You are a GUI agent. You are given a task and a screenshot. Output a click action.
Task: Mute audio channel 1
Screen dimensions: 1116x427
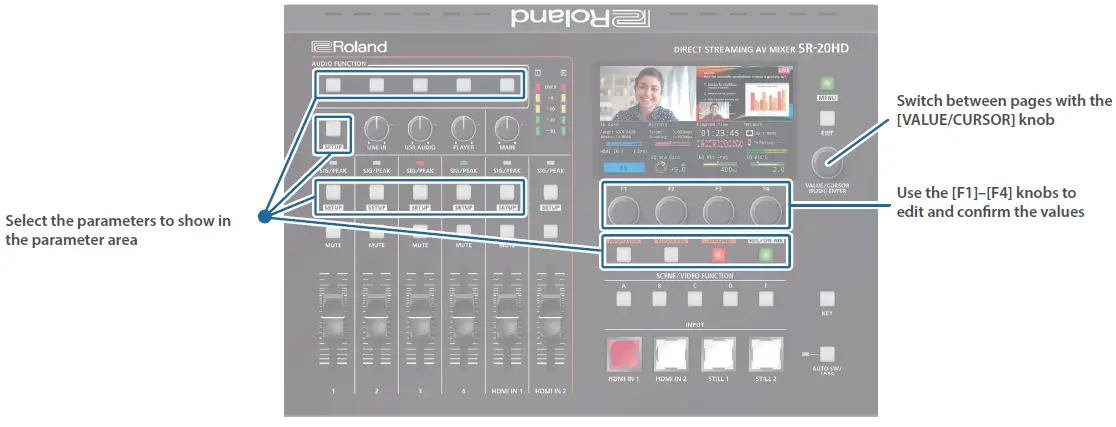click(334, 231)
